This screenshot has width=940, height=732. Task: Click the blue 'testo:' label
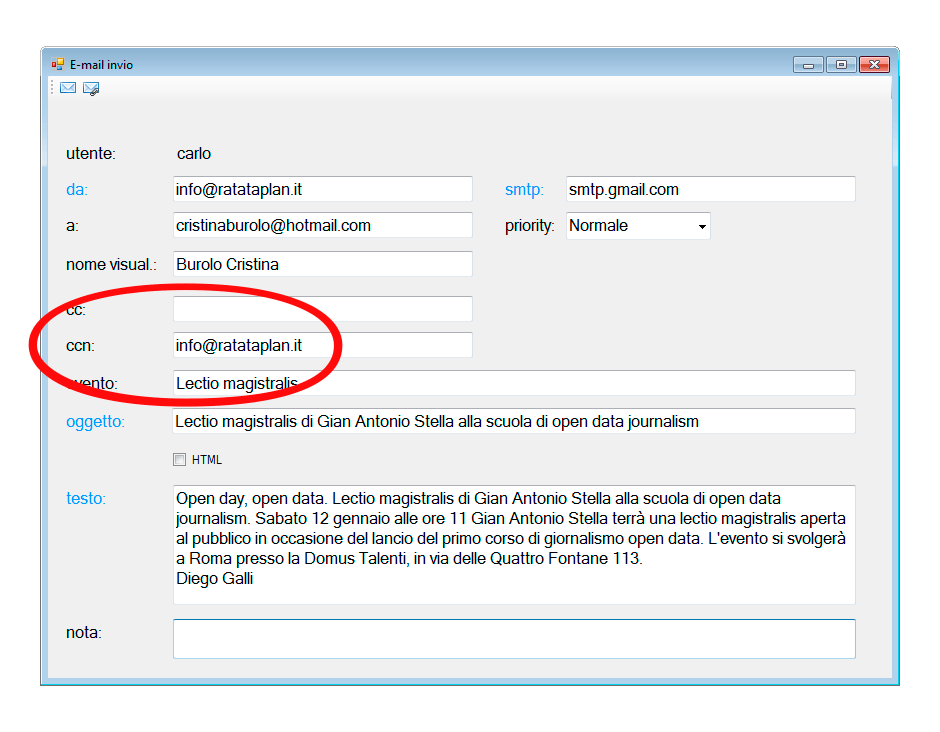pyautogui.click(x=86, y=499)
